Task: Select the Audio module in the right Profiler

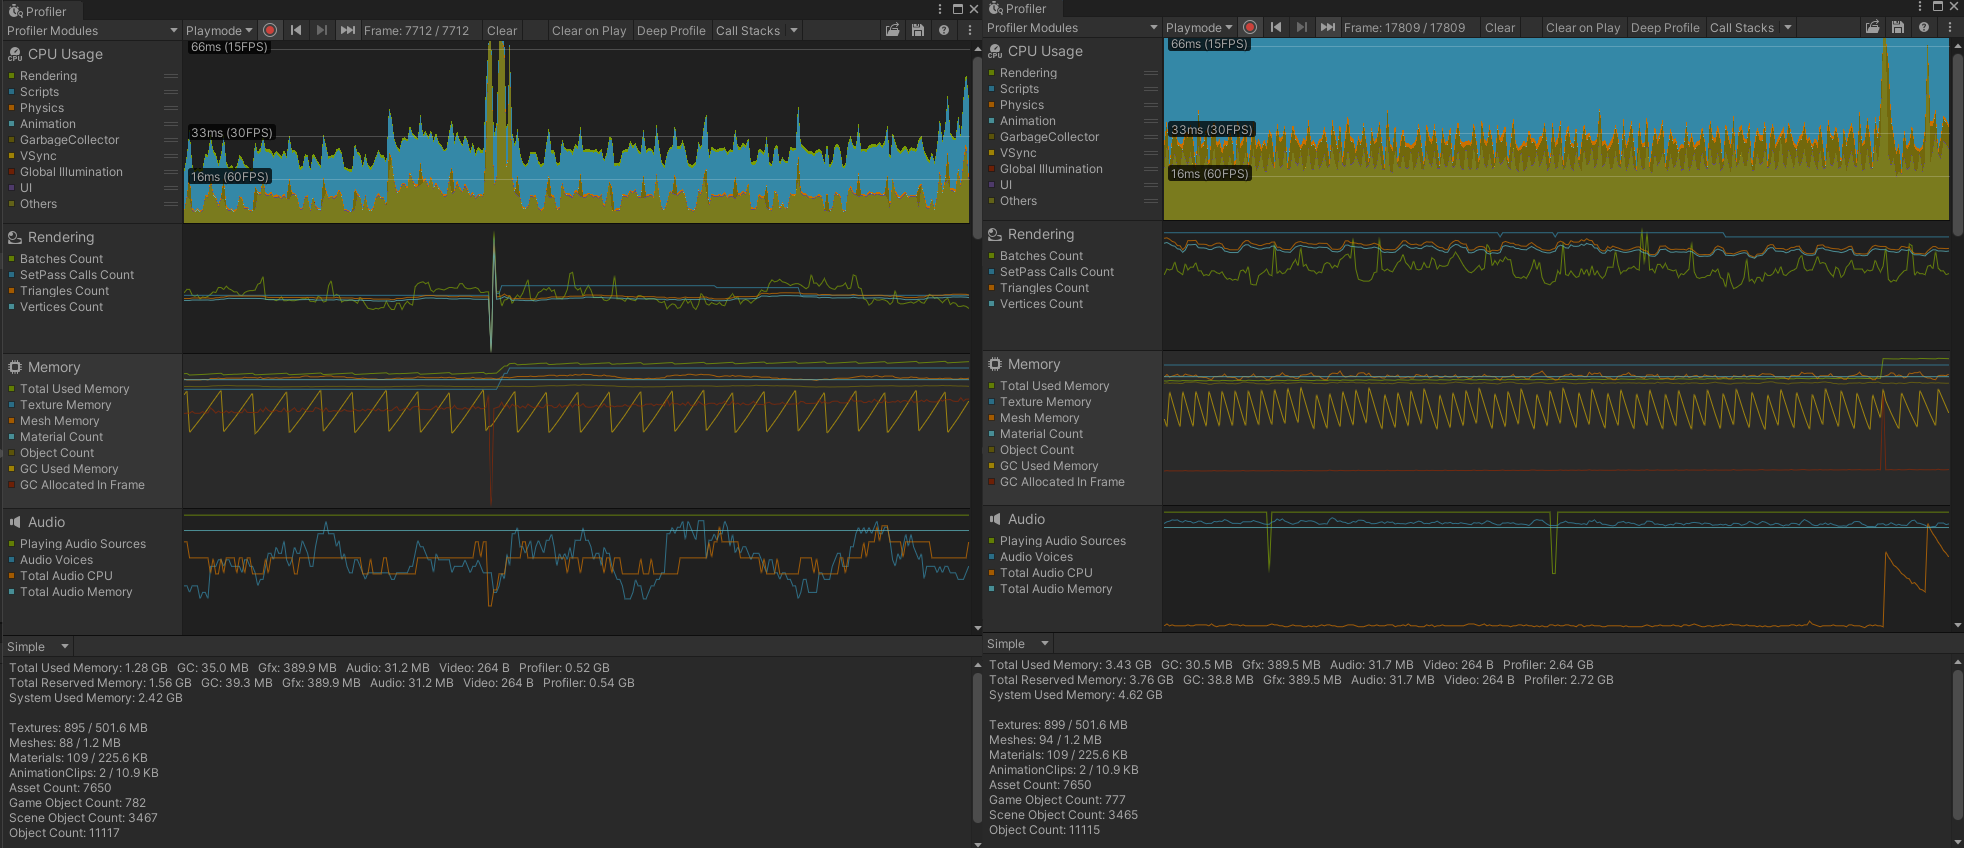Action: click(x=1026, y=520)
